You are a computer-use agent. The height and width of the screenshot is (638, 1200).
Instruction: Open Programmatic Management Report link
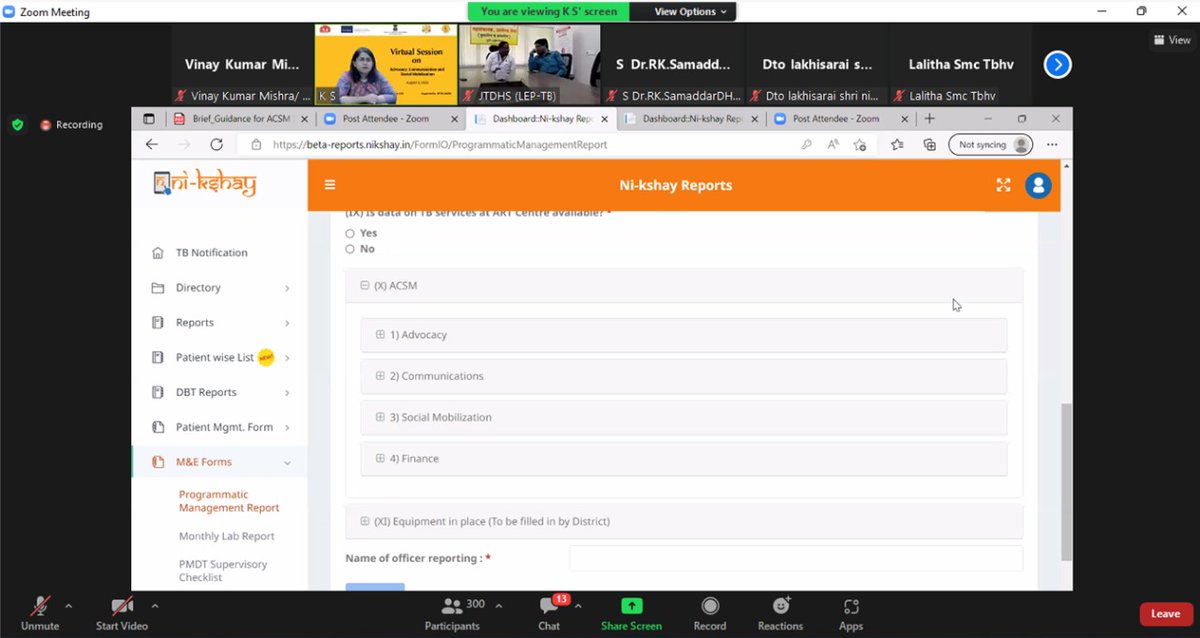click(x=229, y=501)
